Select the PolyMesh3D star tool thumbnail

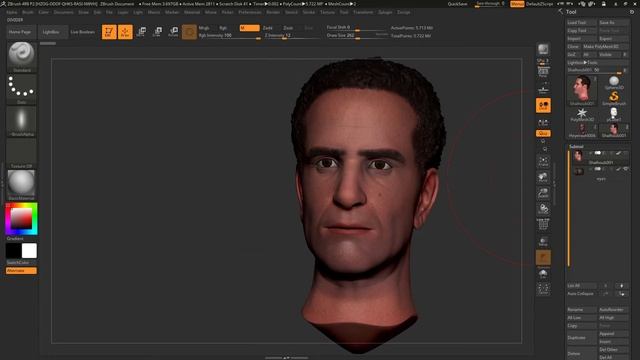click(582, 115)
